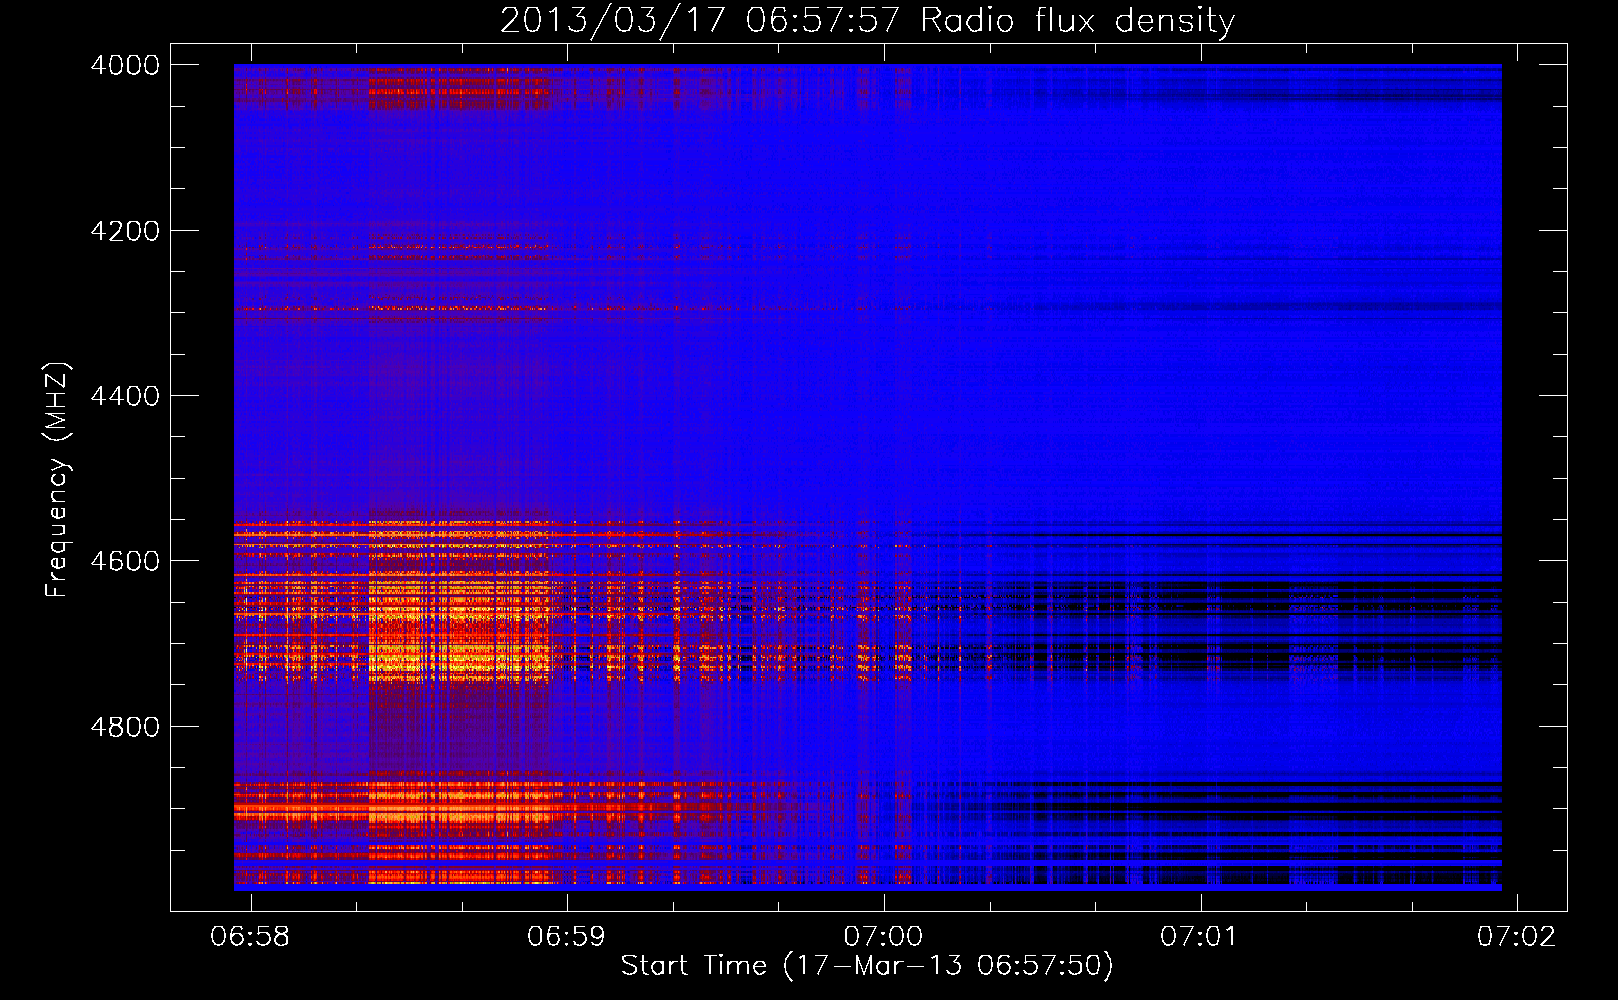Click the '07:02' time axis label
The image size is (1618, 1000).
(1517, 936)
